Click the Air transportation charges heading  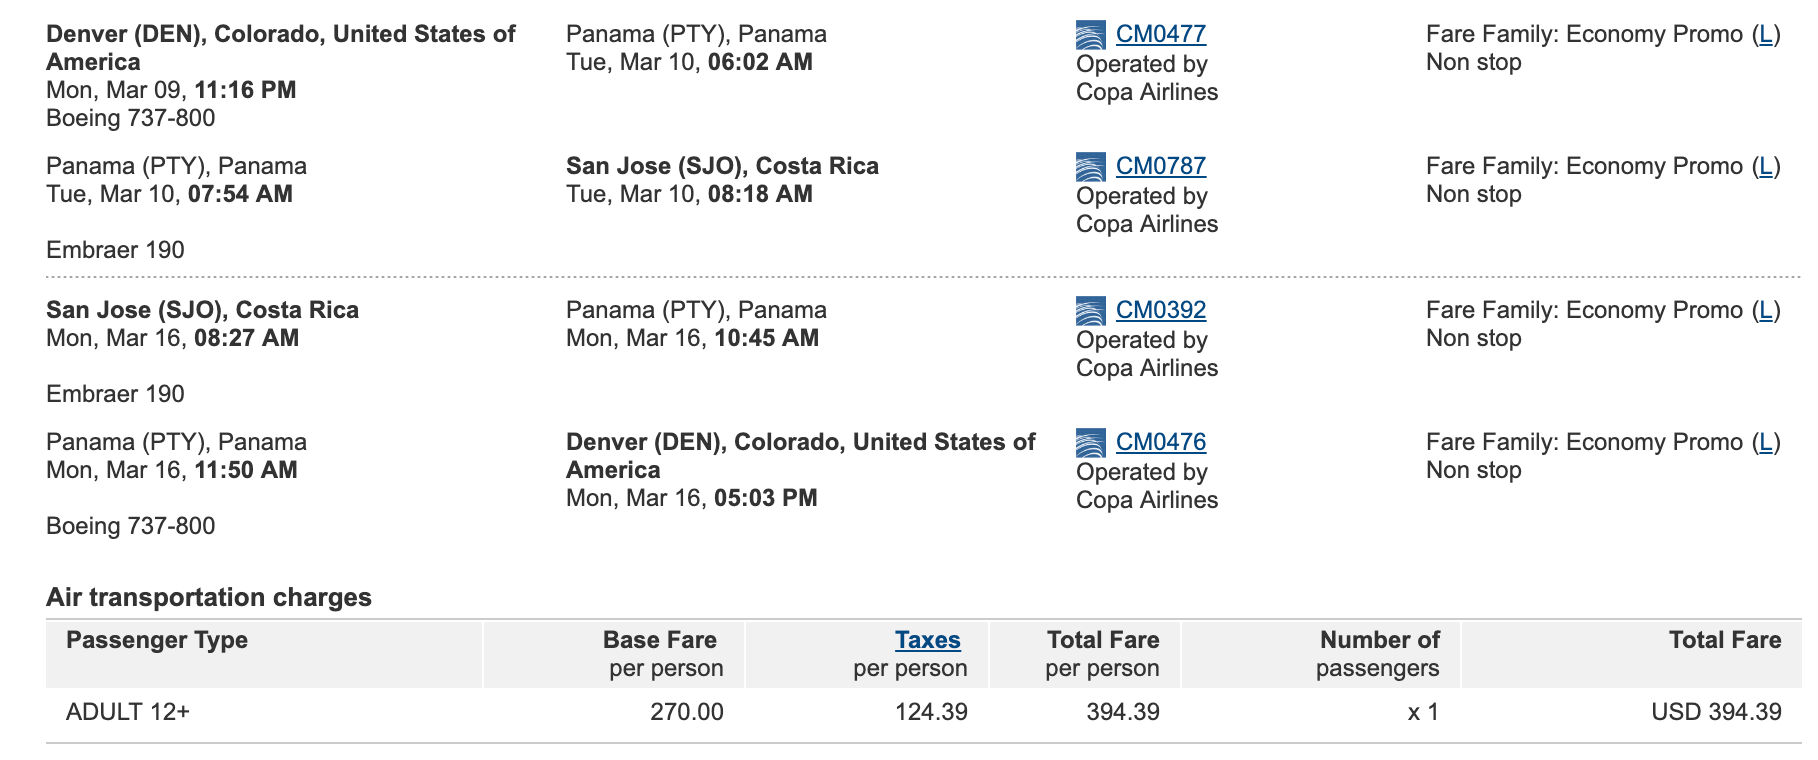(x=209, y=597)
